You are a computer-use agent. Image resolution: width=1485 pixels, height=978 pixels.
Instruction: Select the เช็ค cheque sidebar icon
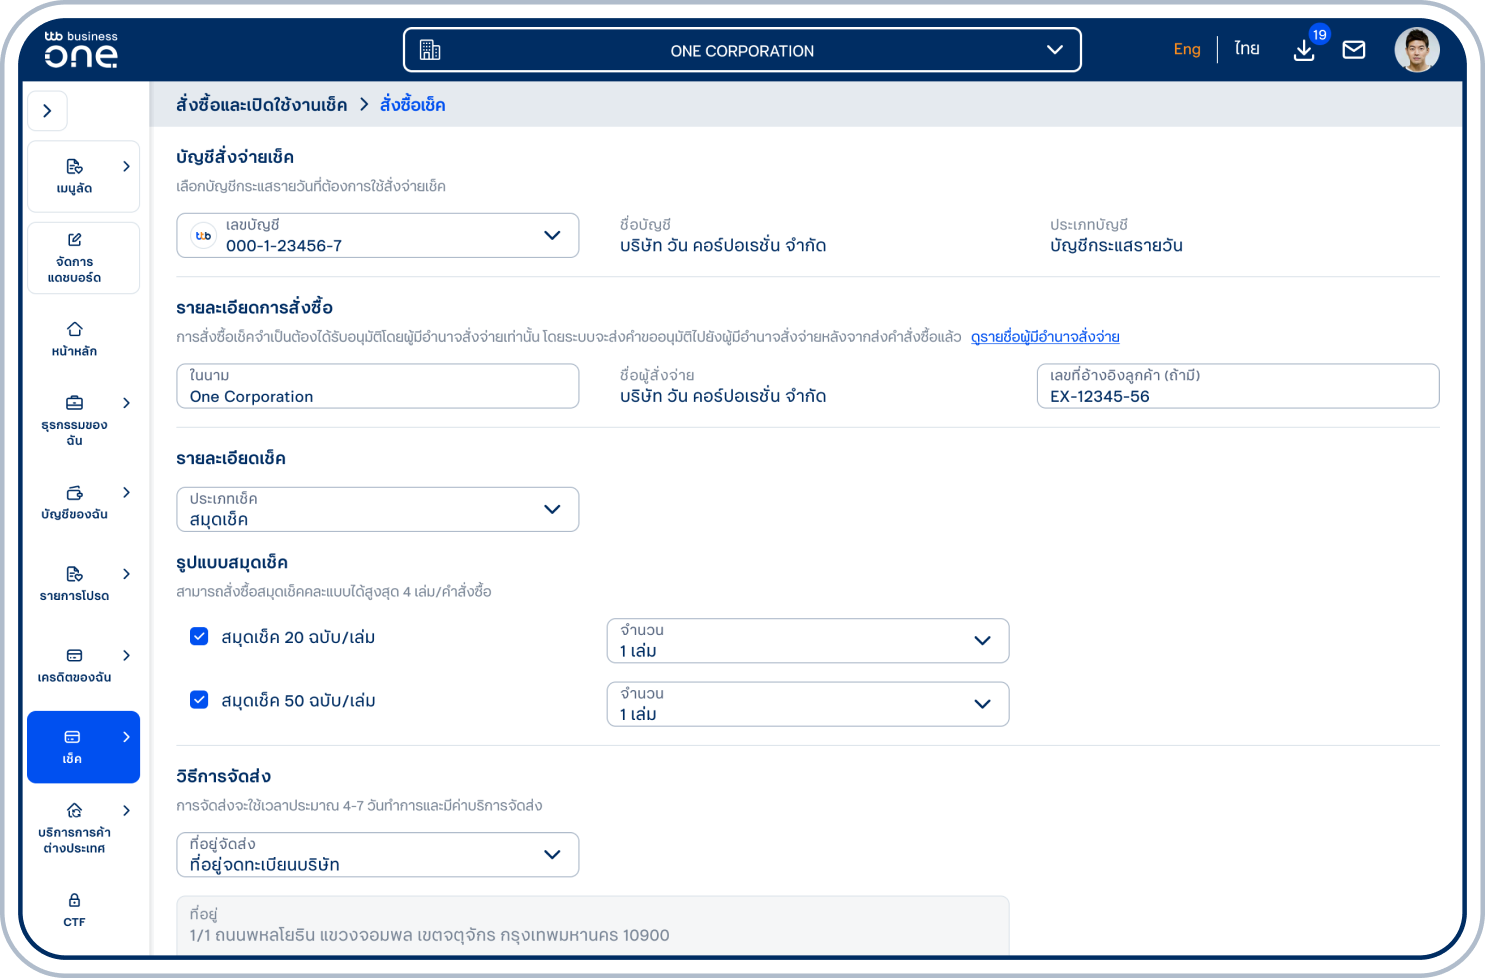(x=73, y=738)
